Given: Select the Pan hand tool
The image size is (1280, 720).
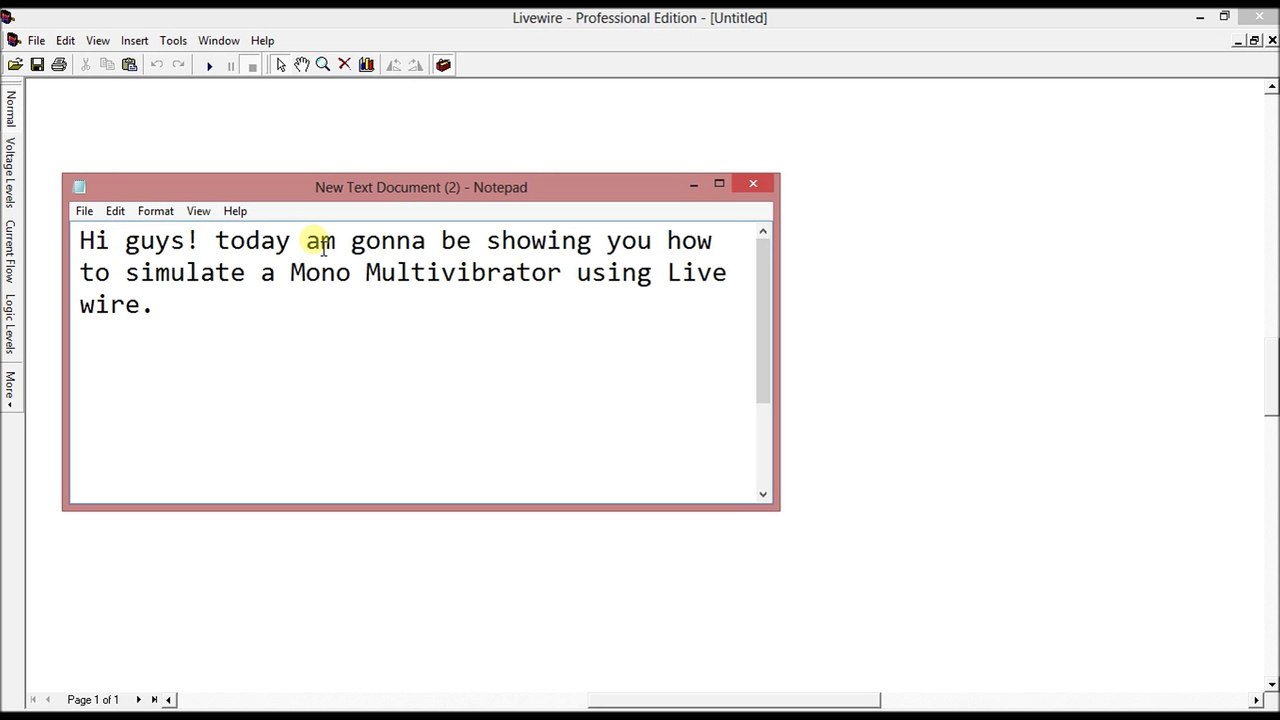Looking at the screenshot, I should [x=301, y=65].
